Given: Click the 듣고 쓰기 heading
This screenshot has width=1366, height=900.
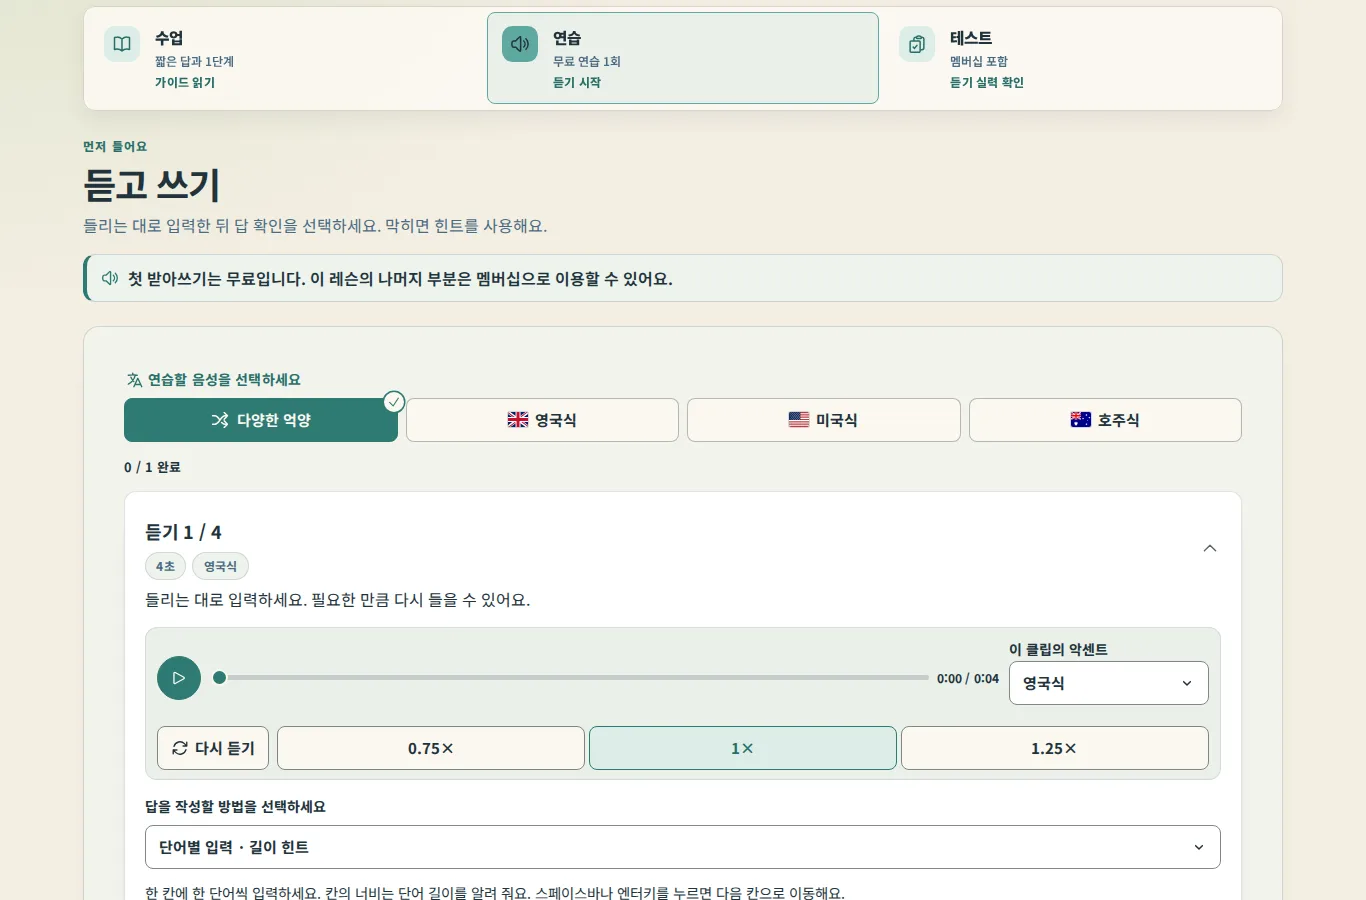Looking at the screenshot, I should 152,185.
